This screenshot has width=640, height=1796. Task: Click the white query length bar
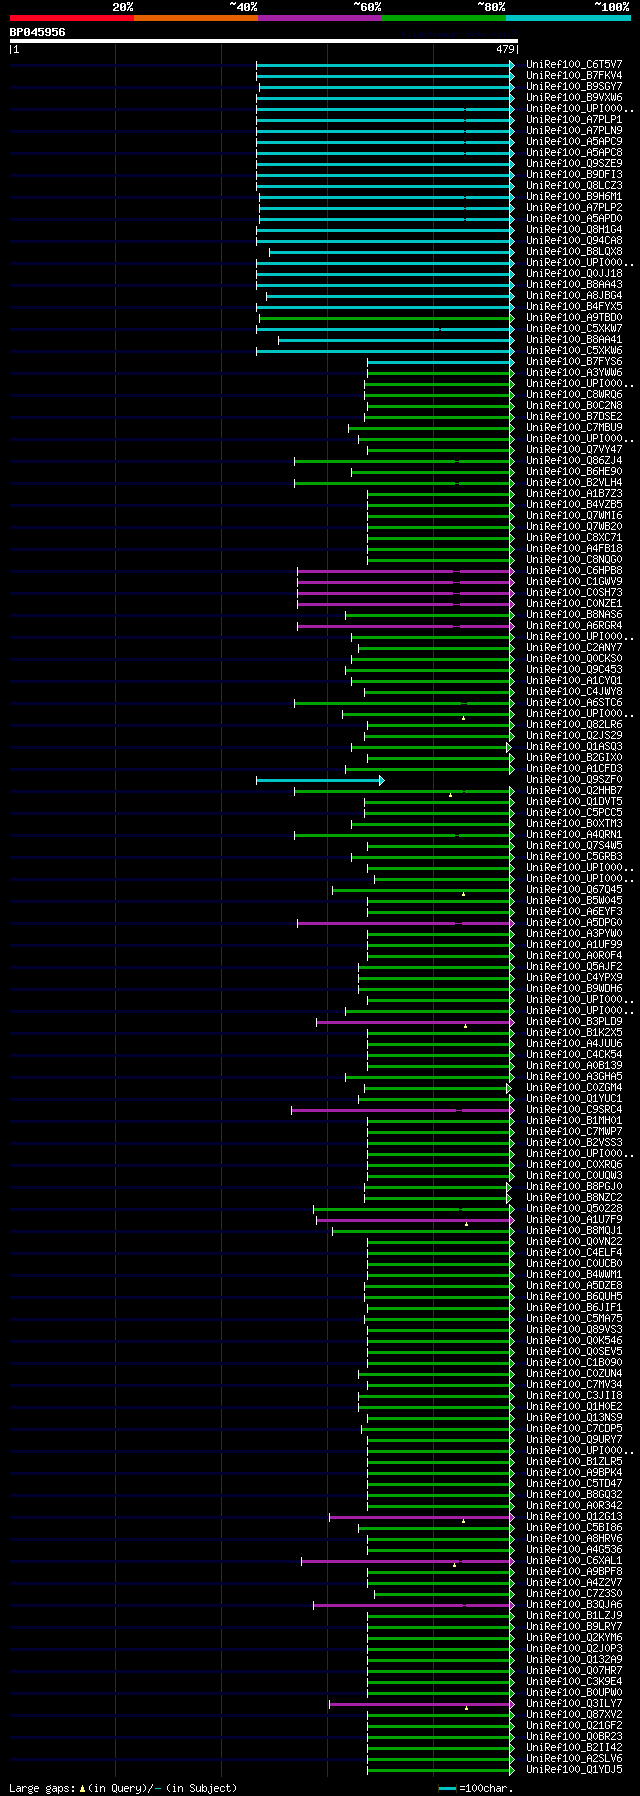click(264, 41)
